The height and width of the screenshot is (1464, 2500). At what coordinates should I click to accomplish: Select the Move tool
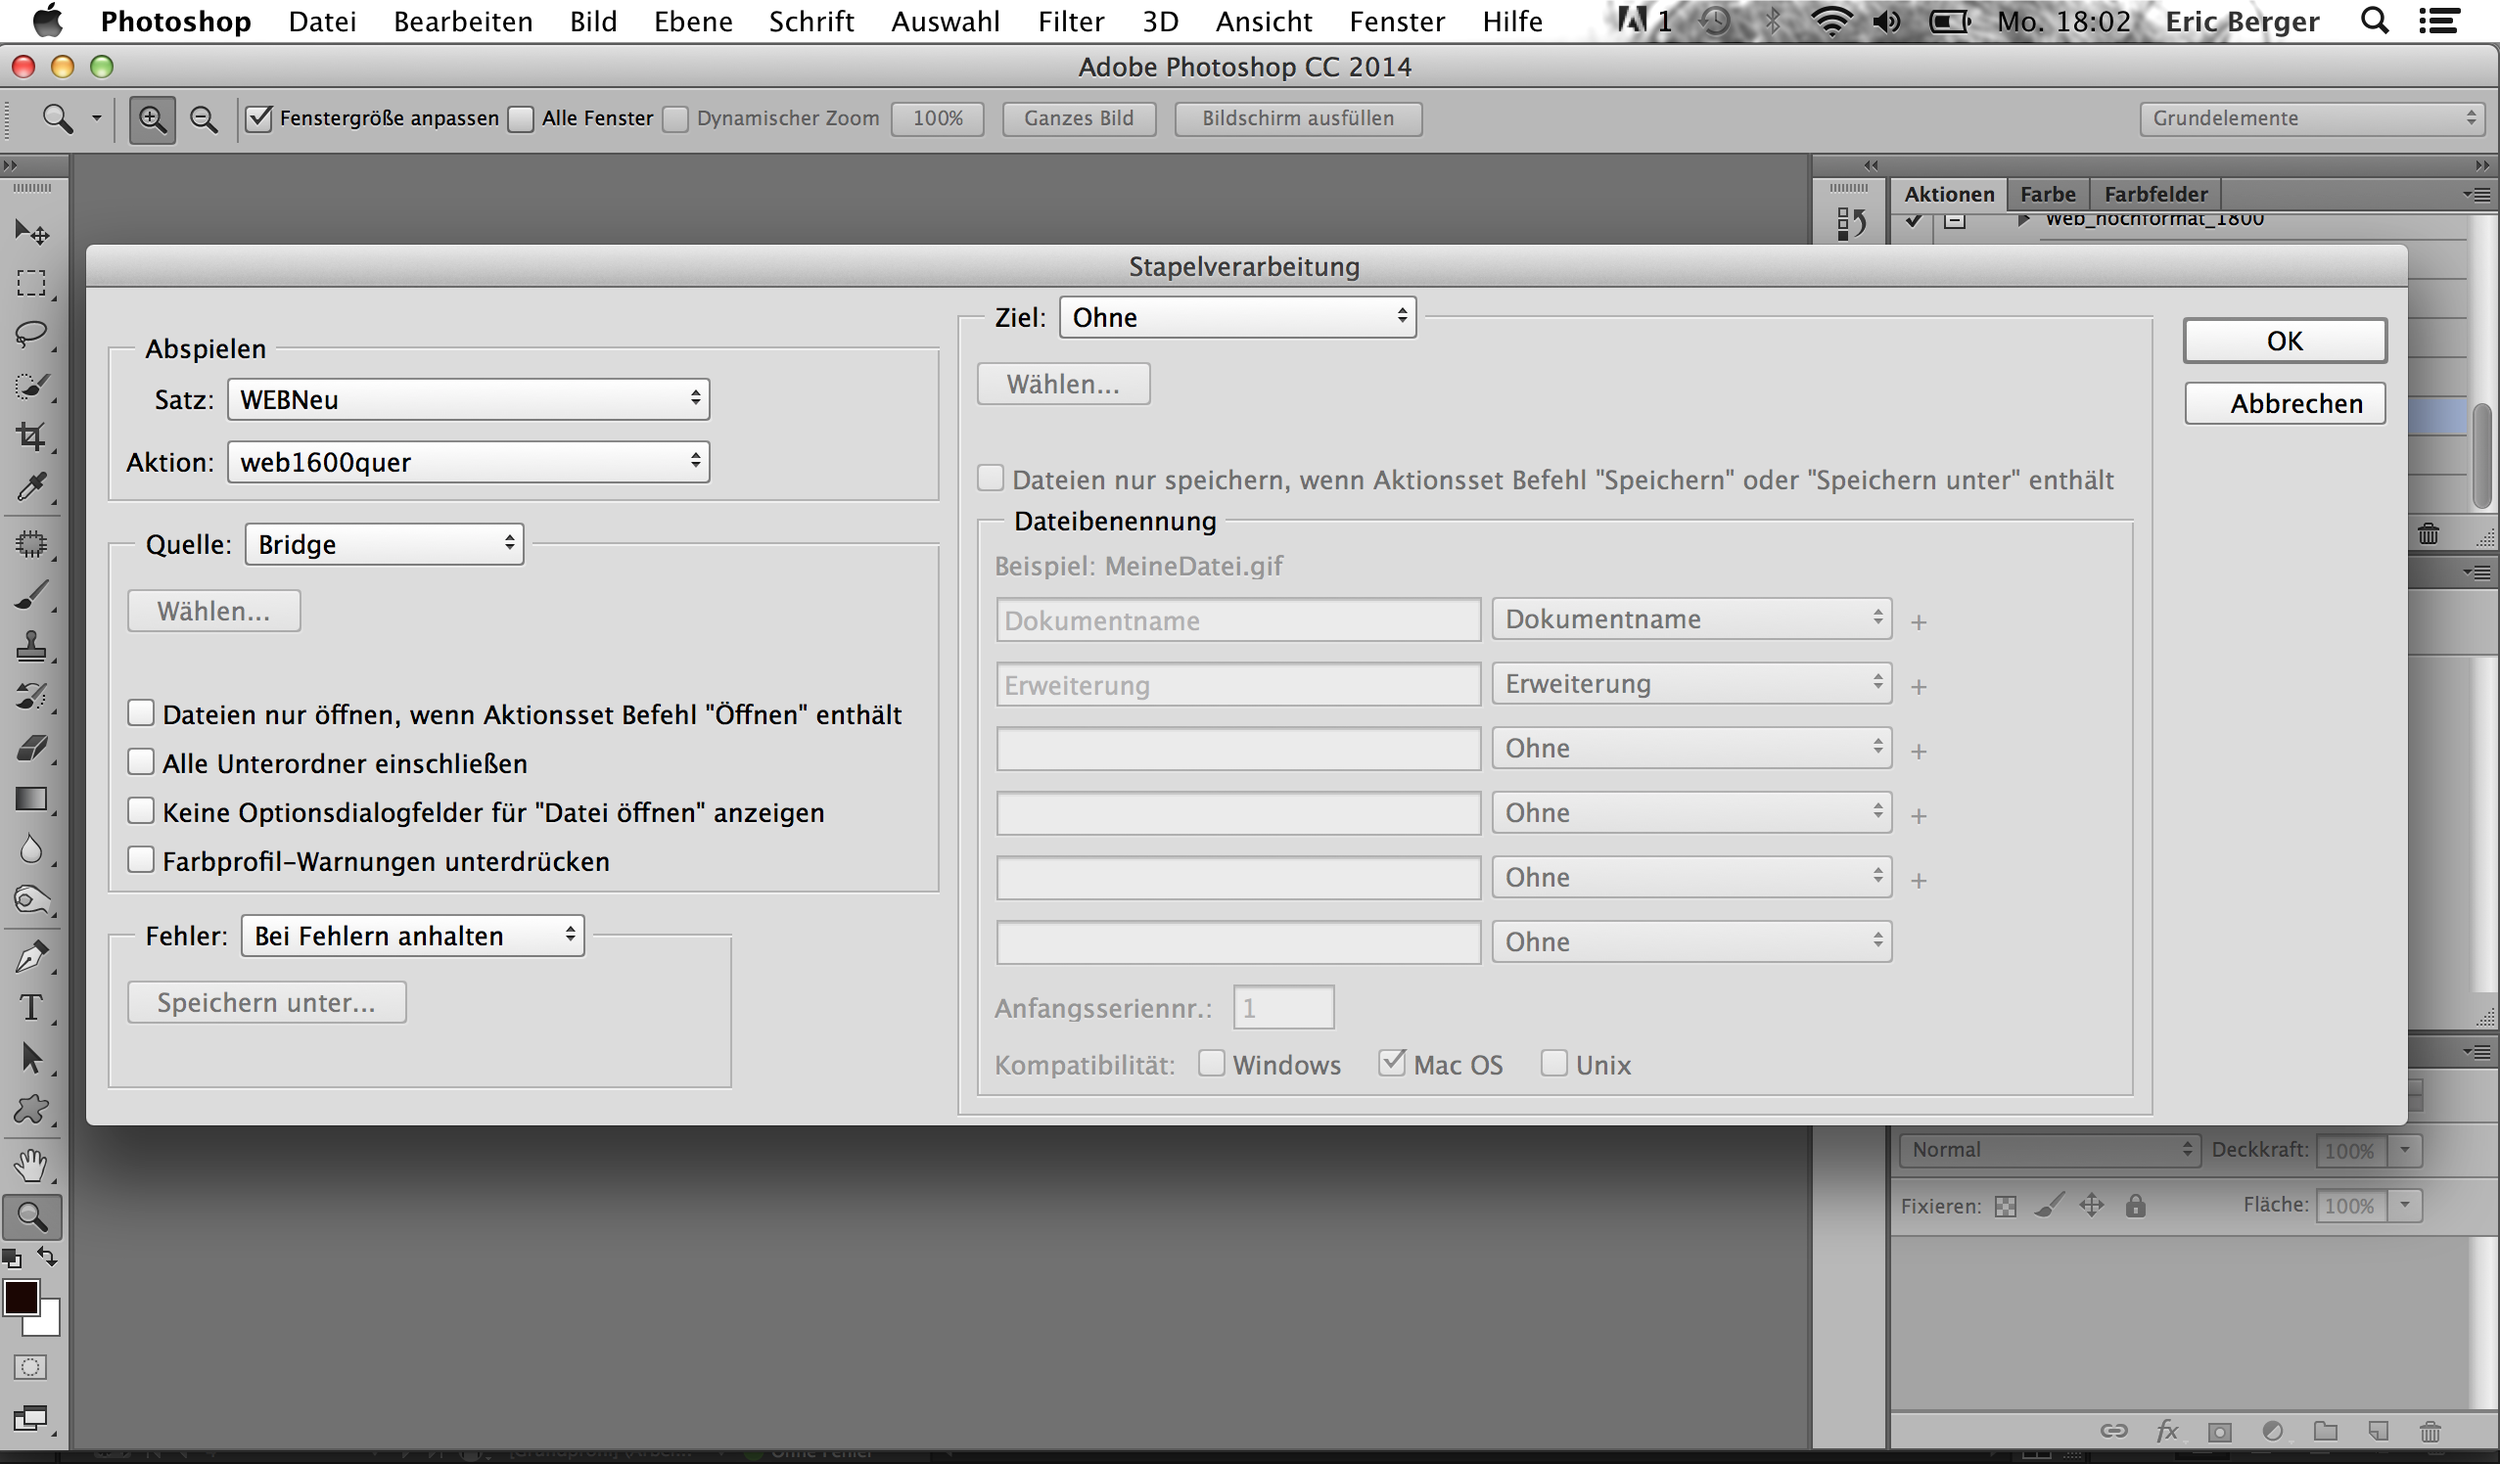(32, 233)
